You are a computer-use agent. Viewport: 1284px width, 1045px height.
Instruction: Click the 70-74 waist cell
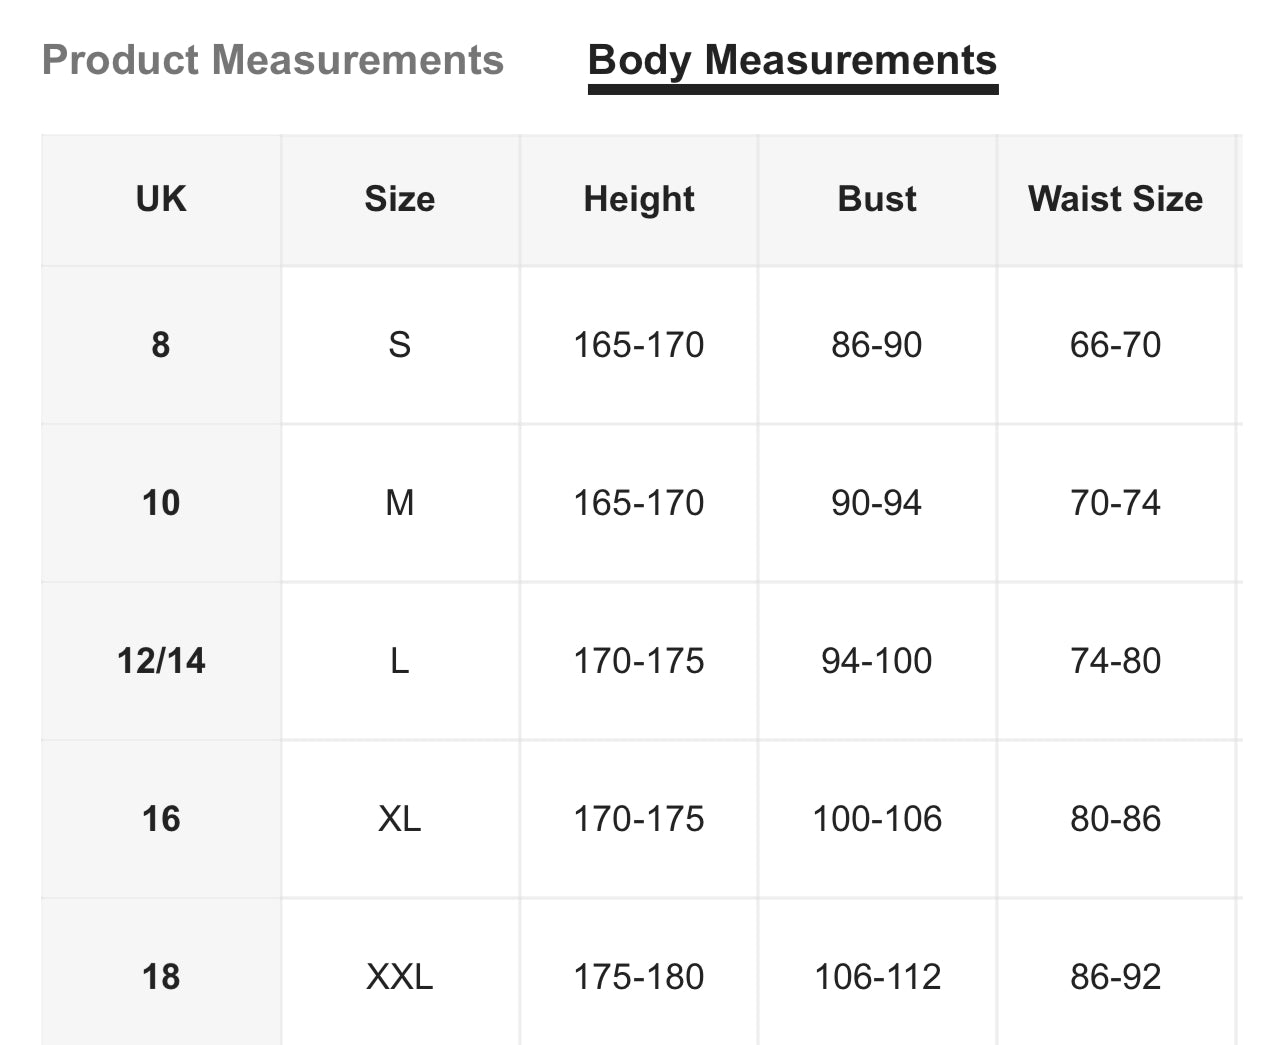click(x=1116, y=503)
